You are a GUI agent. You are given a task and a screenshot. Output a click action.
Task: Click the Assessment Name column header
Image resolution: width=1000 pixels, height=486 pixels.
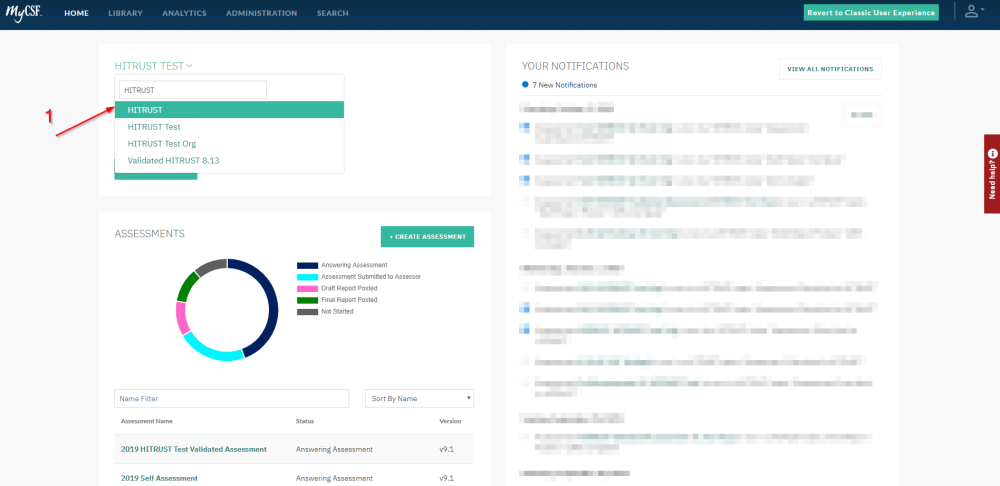click(147, 422)
